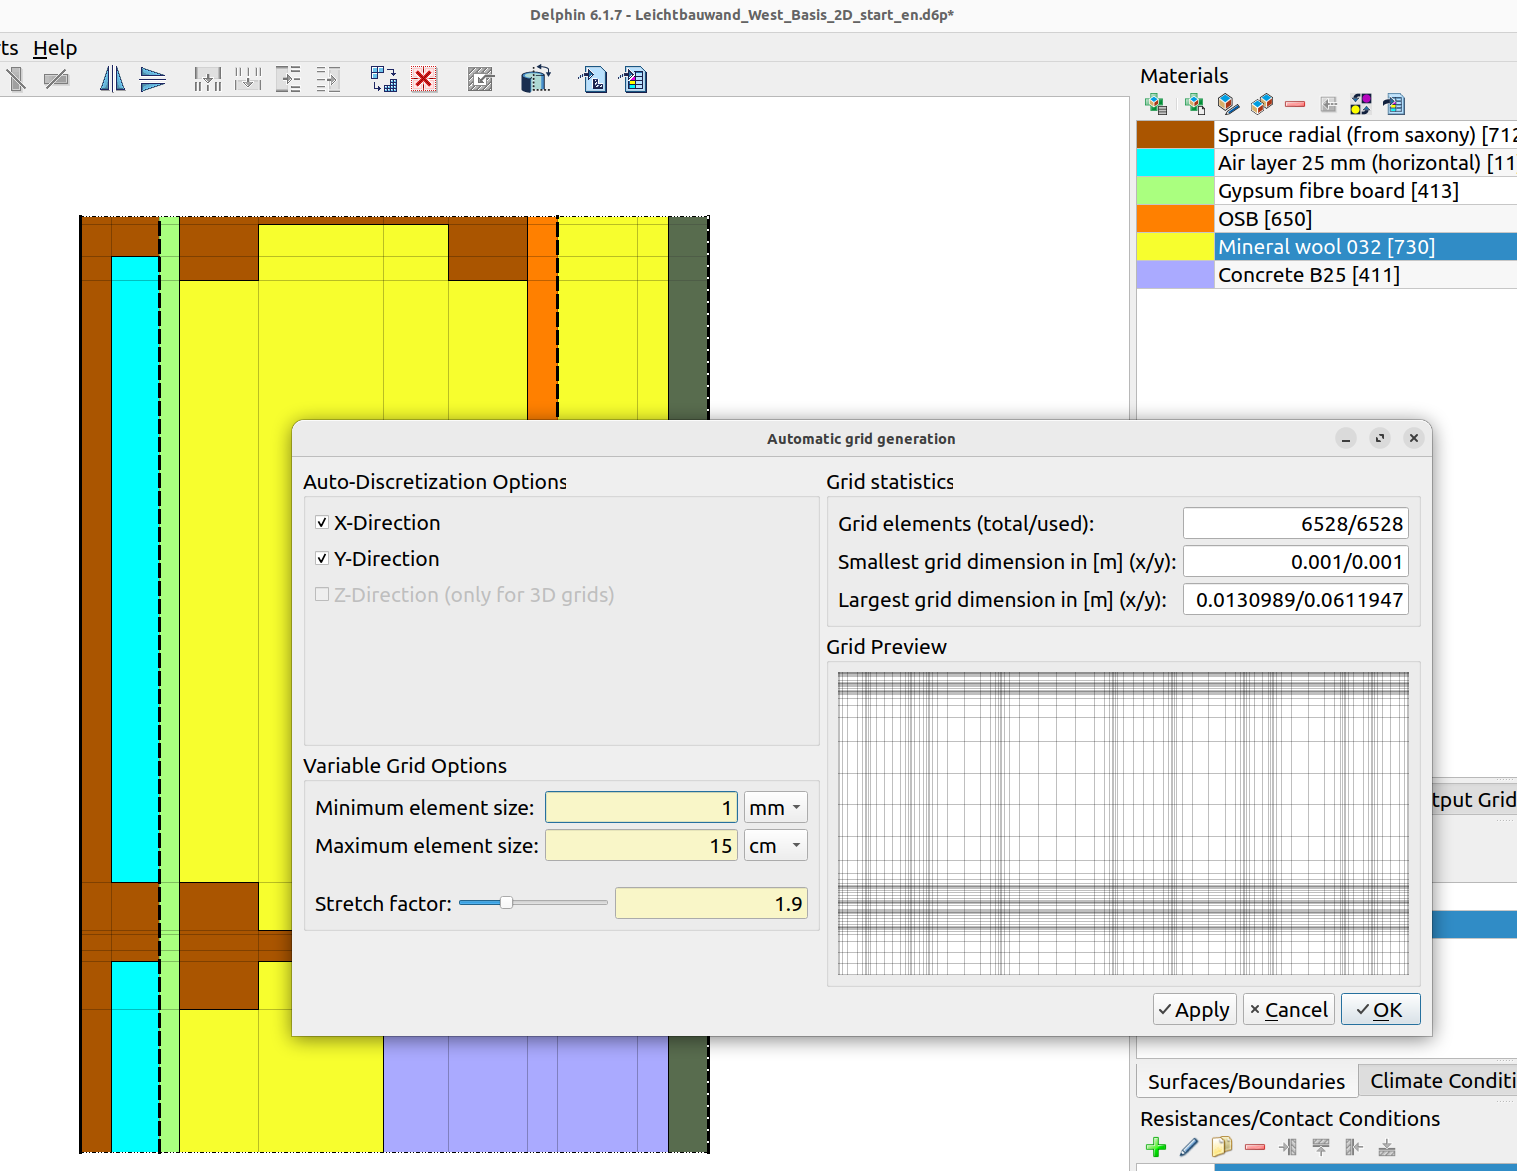This screenshot has height=1171, width=1517.
Task: Copy material using the double-cube icon
Action: click(x=1262, y=104)
